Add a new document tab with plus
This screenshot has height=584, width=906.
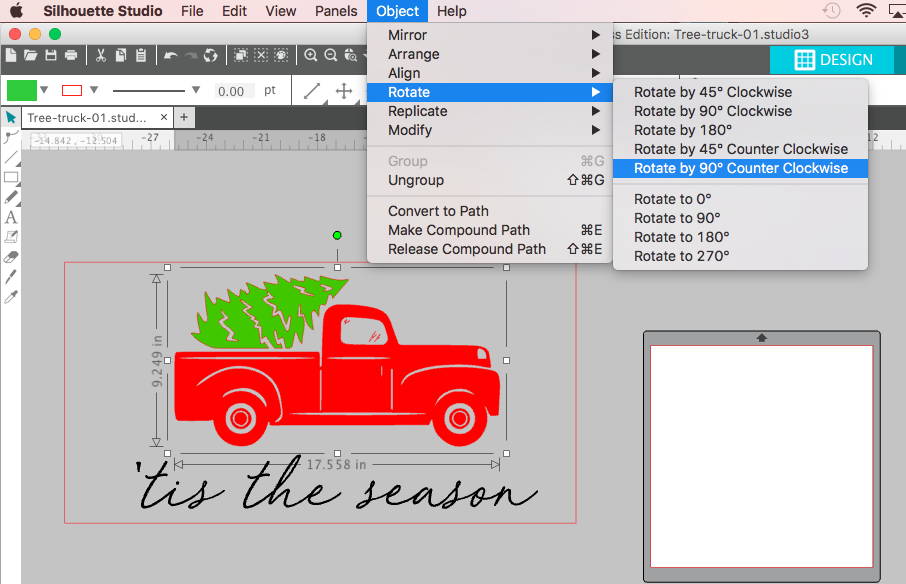184,118
